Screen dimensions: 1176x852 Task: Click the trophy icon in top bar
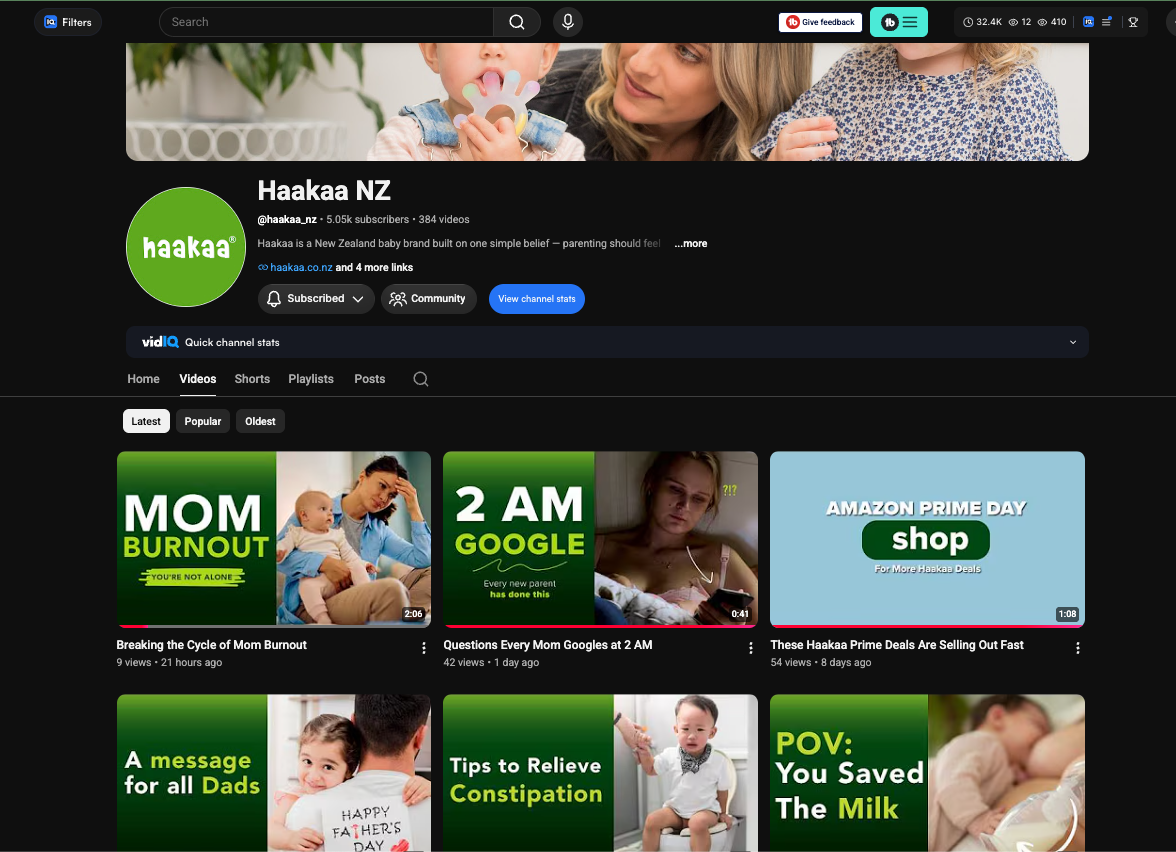(1133, 22)
